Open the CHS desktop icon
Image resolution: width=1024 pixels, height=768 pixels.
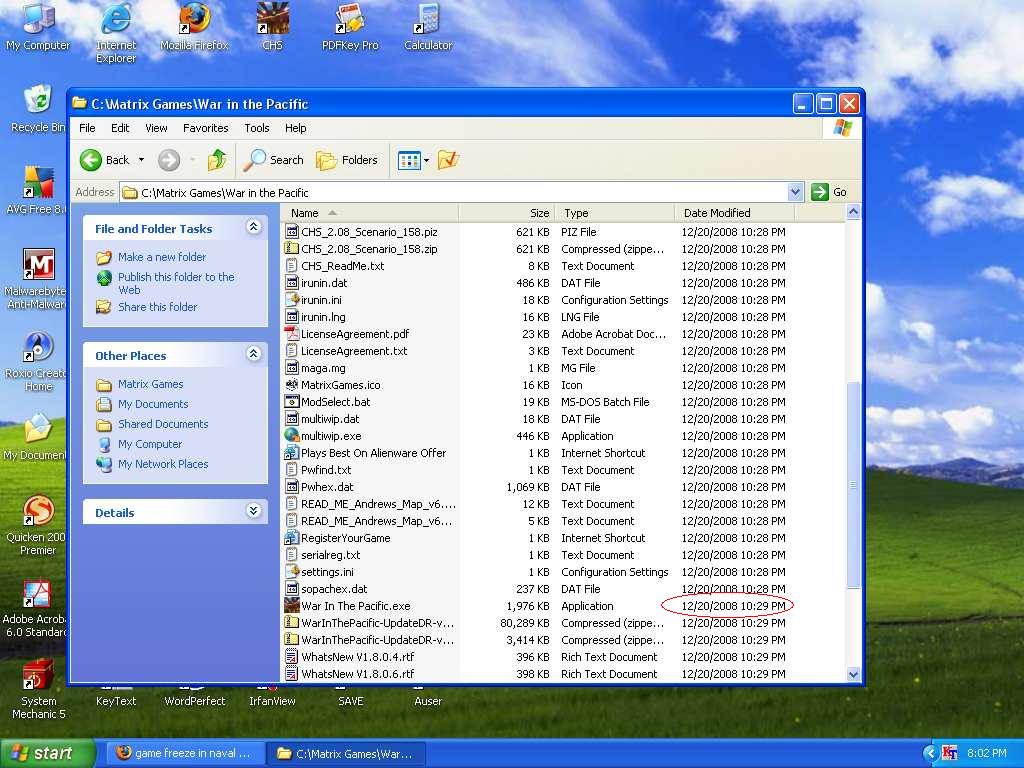pyautogui.click(x=271, y=22)
